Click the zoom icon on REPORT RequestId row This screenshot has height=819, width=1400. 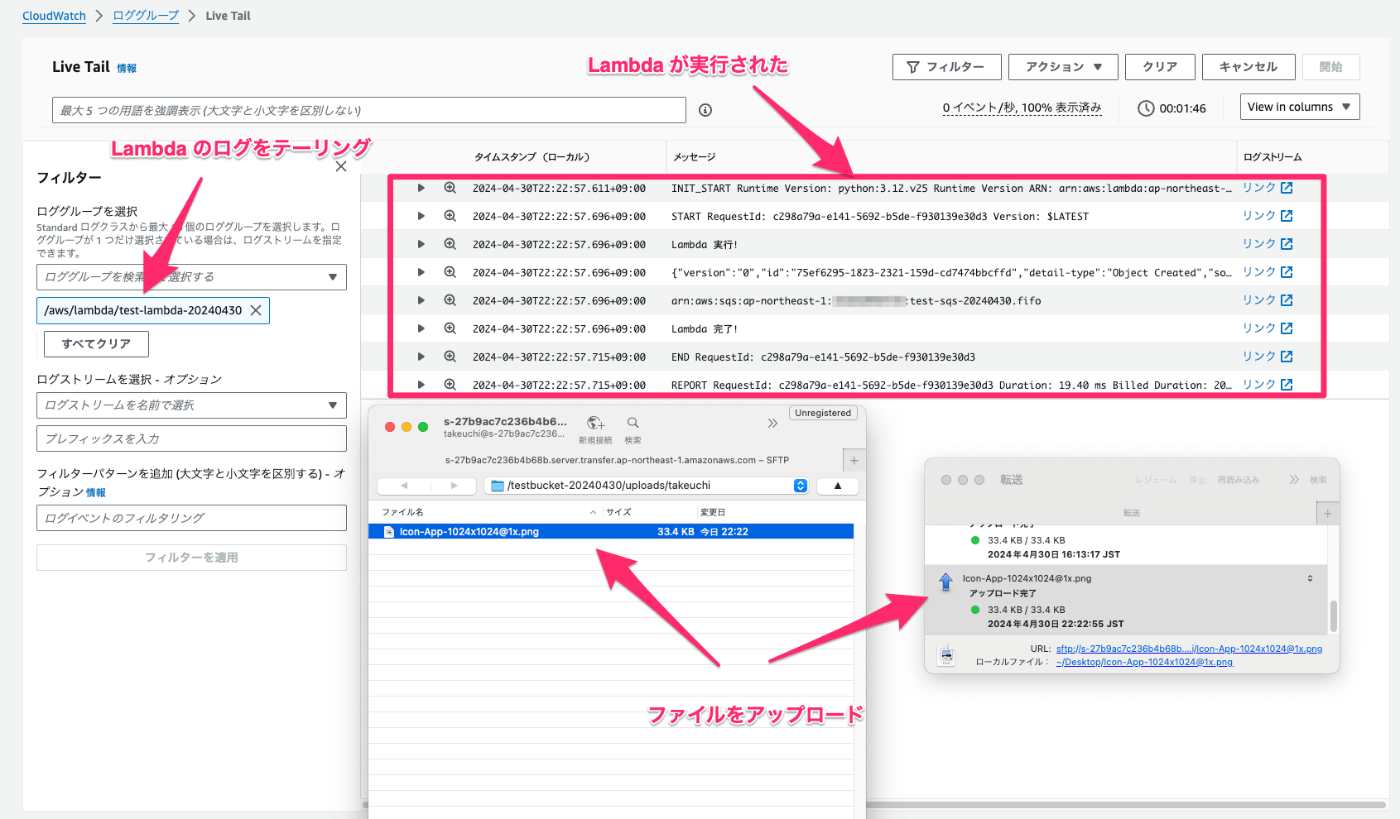coord(450,384)
